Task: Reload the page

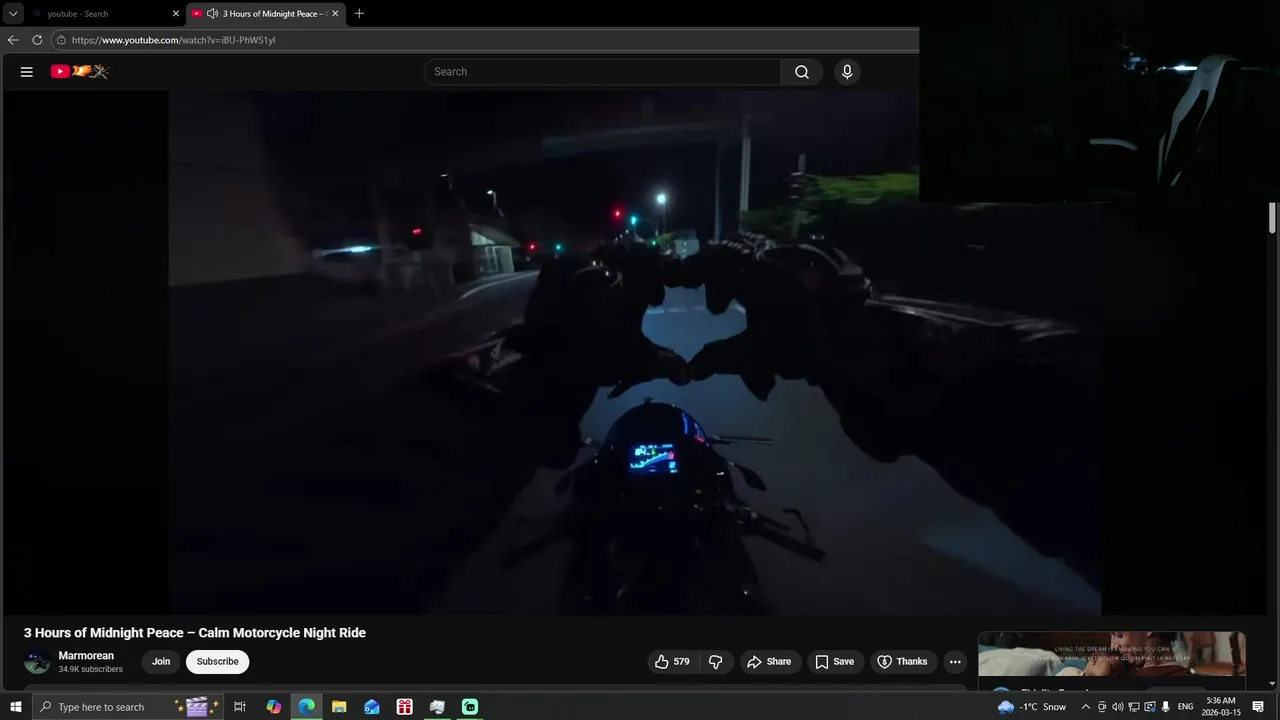Action: (x=37, y=40)
